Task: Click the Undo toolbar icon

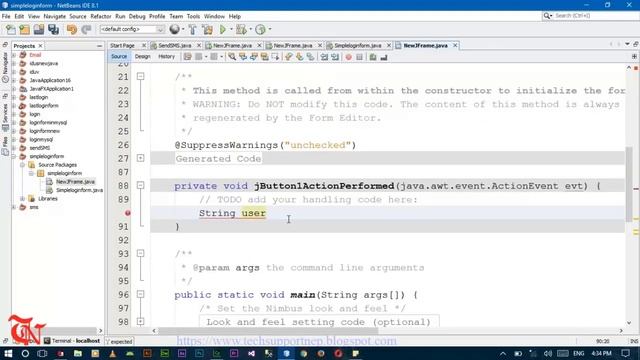Action: coord(72,29)
